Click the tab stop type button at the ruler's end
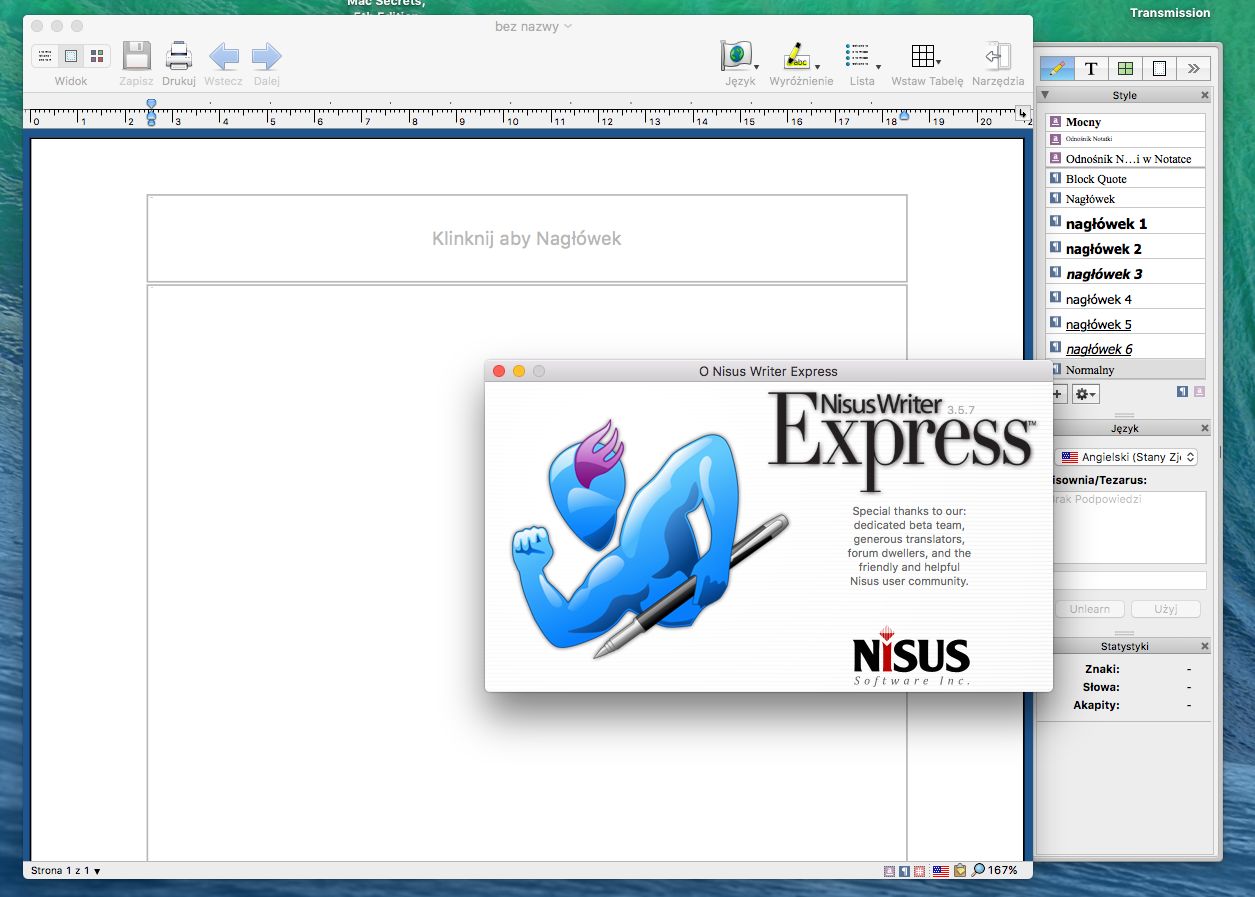Viewport: 1255px width, 897px height. 1022,112
